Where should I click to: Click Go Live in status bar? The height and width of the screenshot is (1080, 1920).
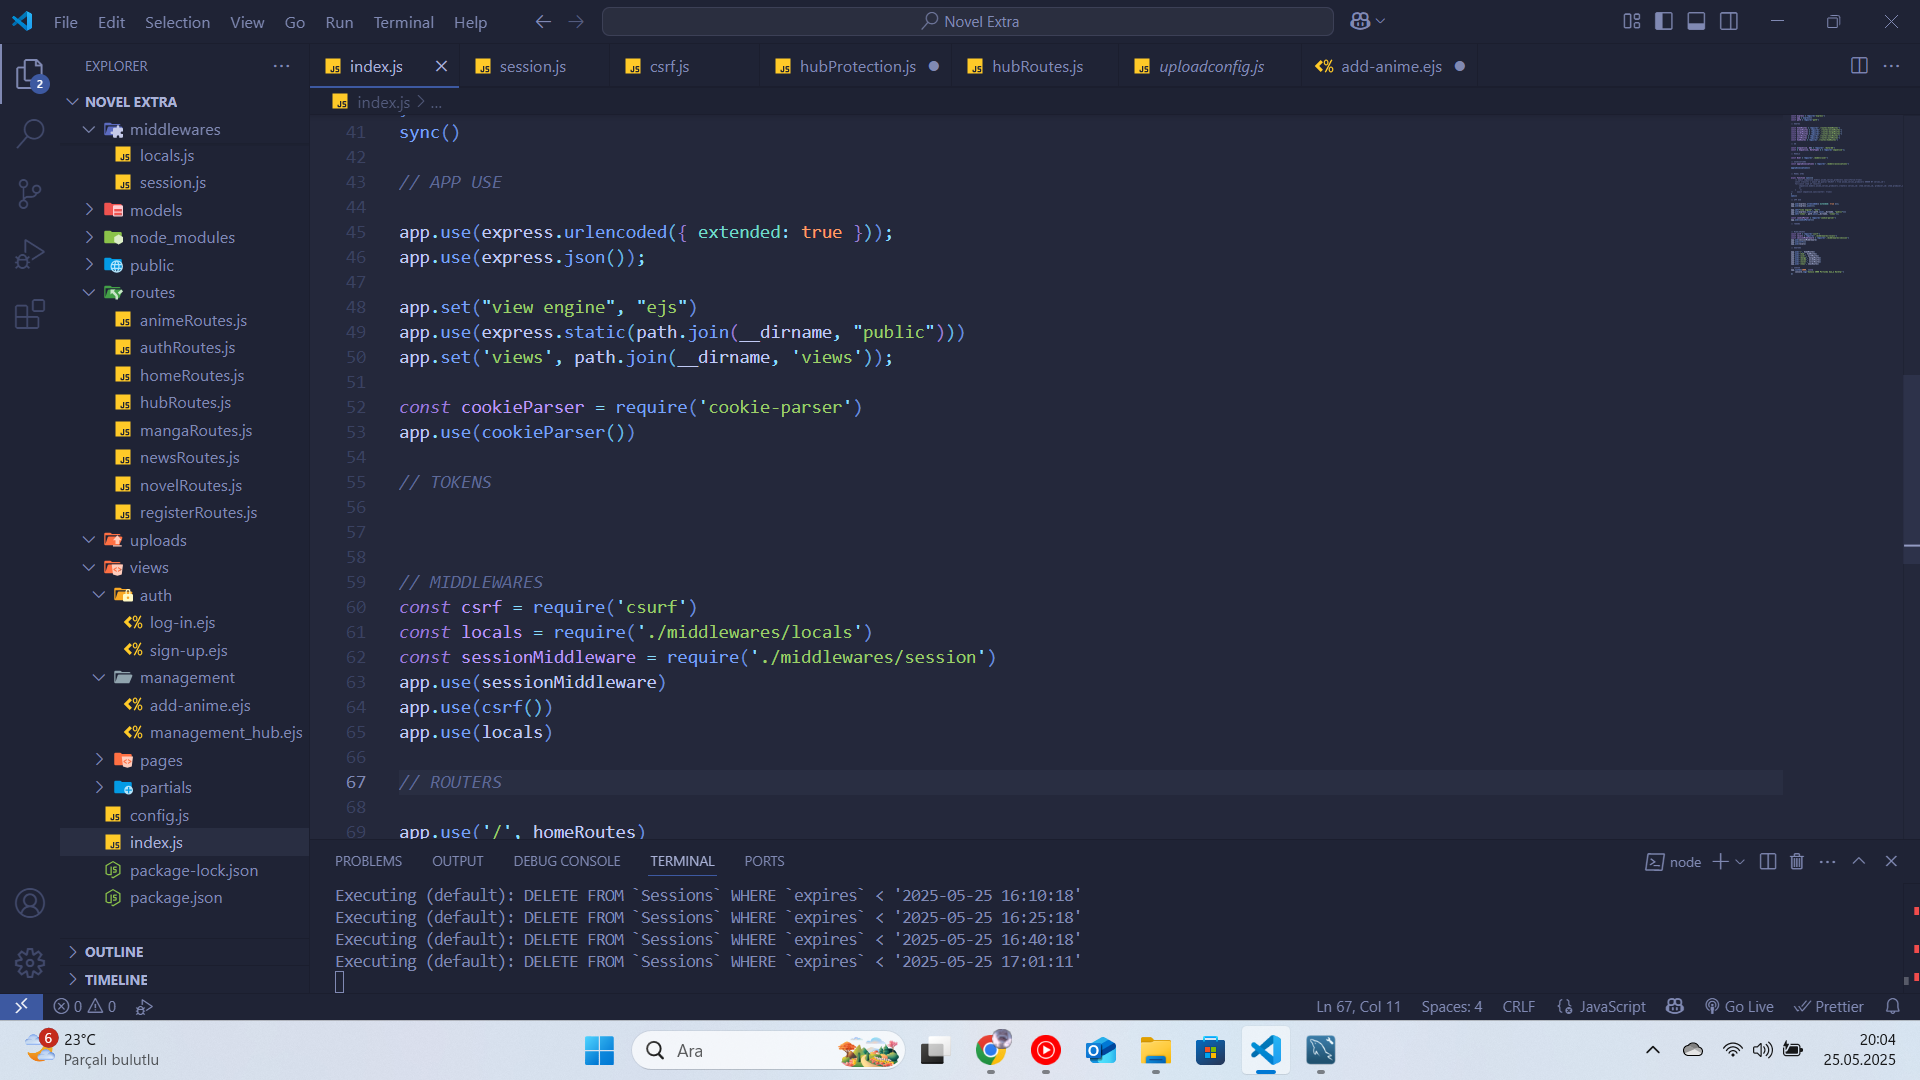click(1739, 1007)
